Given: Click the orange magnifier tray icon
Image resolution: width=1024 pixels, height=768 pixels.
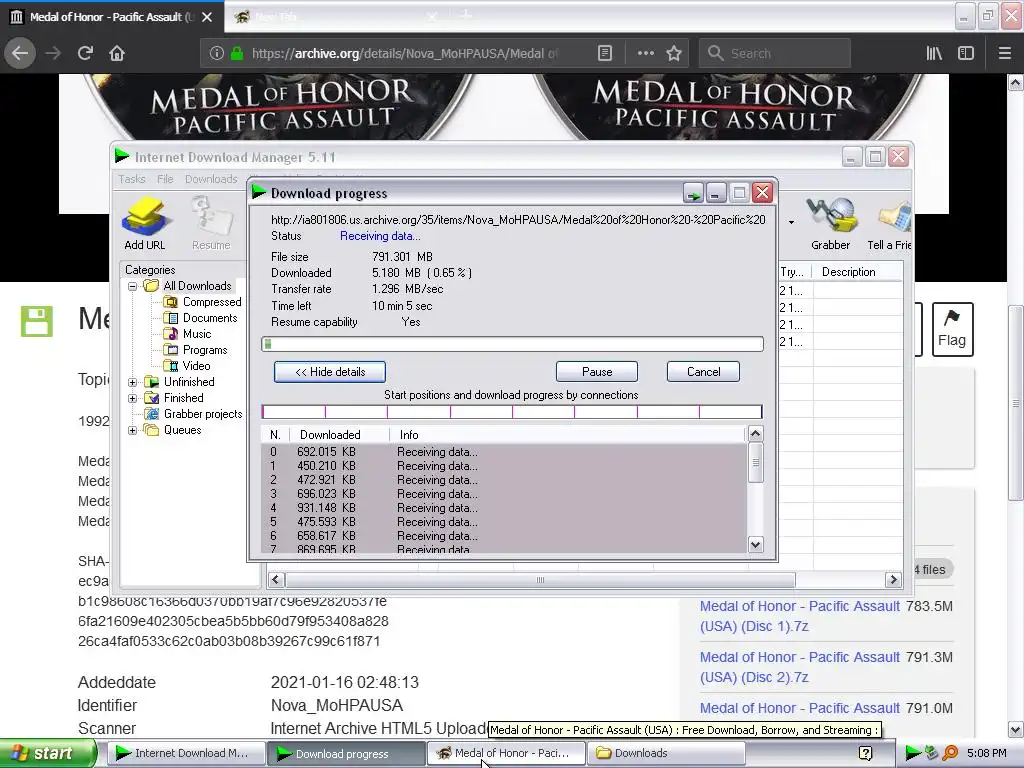Looking at the screenshot, I should (x=950, y=753).
